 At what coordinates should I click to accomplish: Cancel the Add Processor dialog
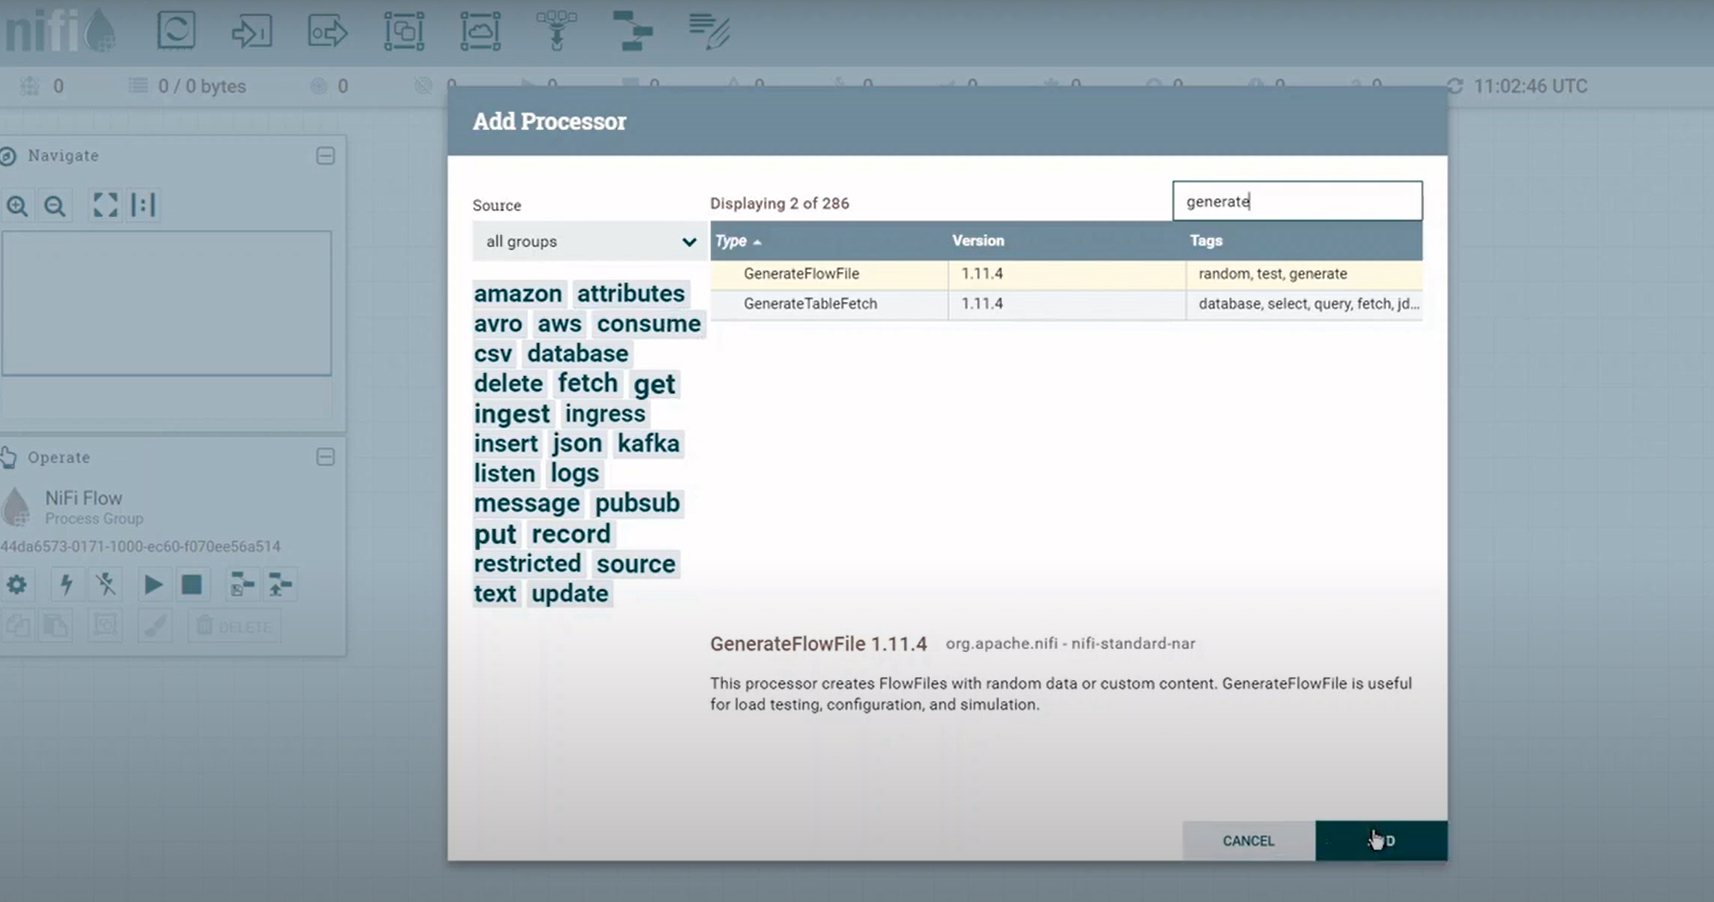1248,841
